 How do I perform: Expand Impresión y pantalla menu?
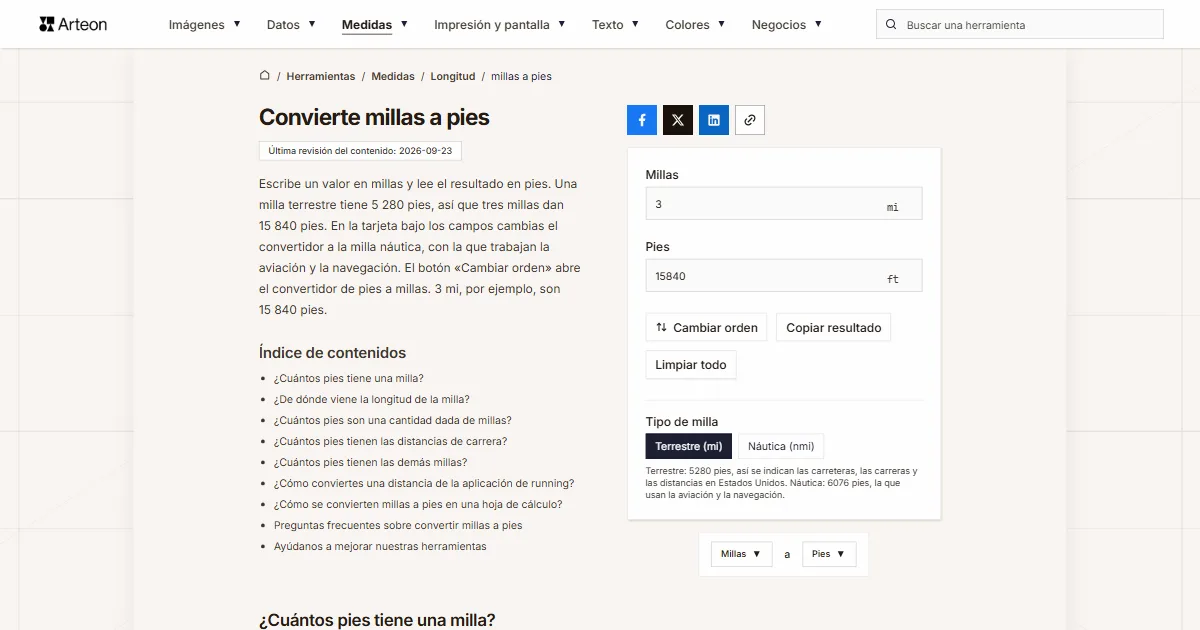[500, 24]
